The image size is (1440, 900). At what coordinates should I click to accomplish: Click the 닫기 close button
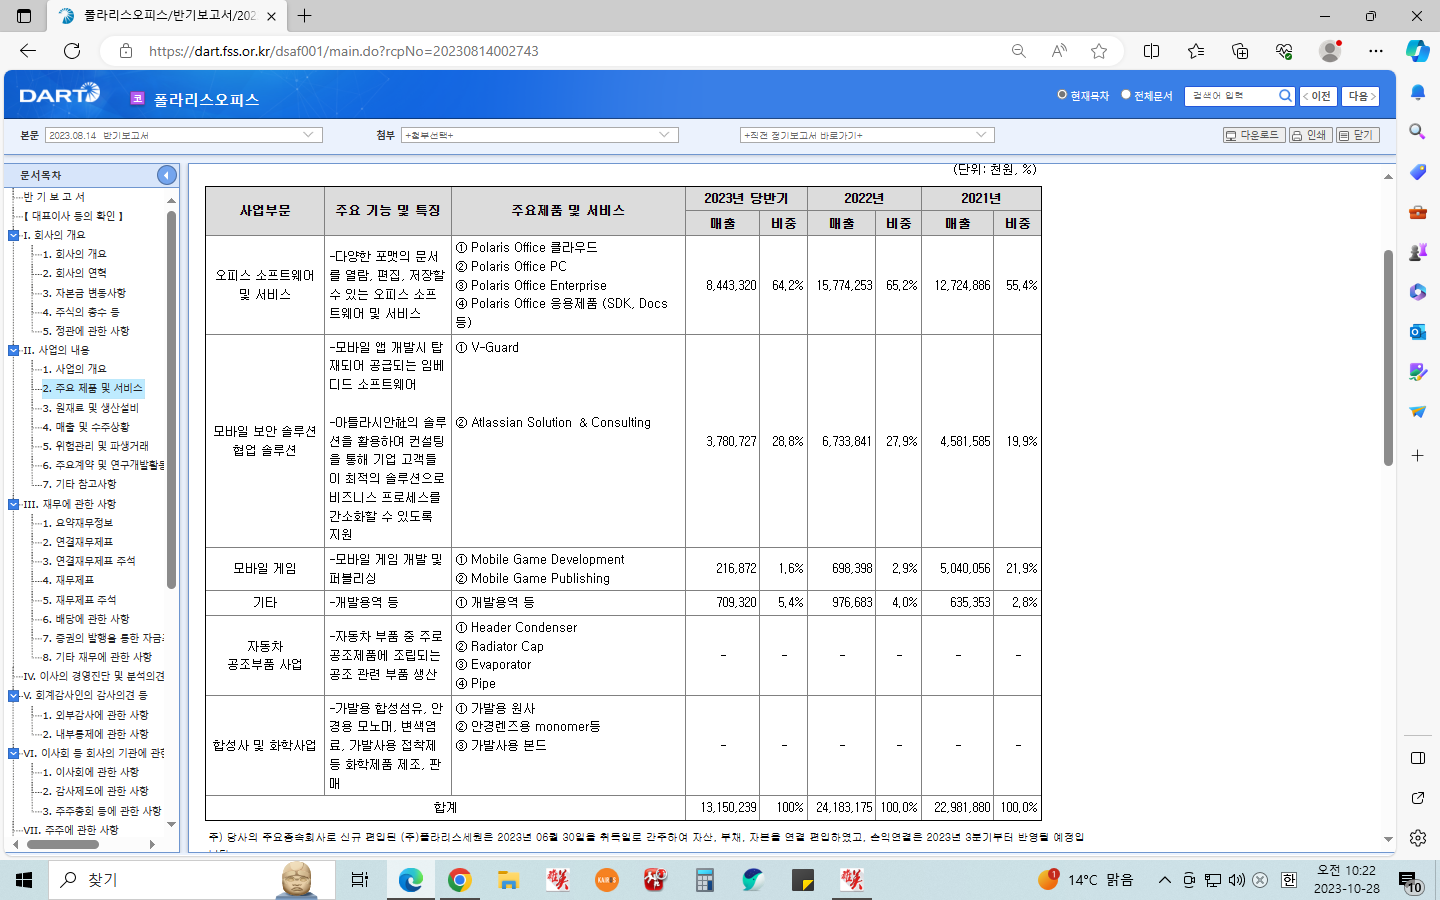1358,135
